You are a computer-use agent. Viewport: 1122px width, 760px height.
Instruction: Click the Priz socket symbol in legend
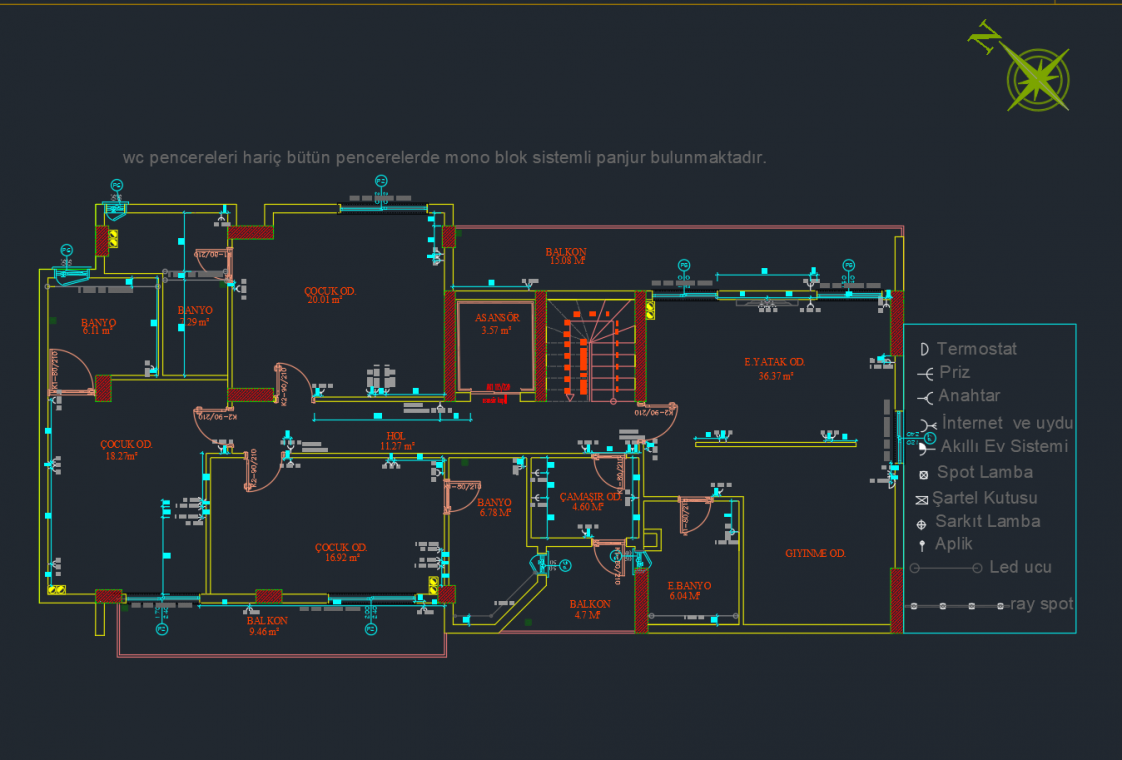tap(925, 373)
